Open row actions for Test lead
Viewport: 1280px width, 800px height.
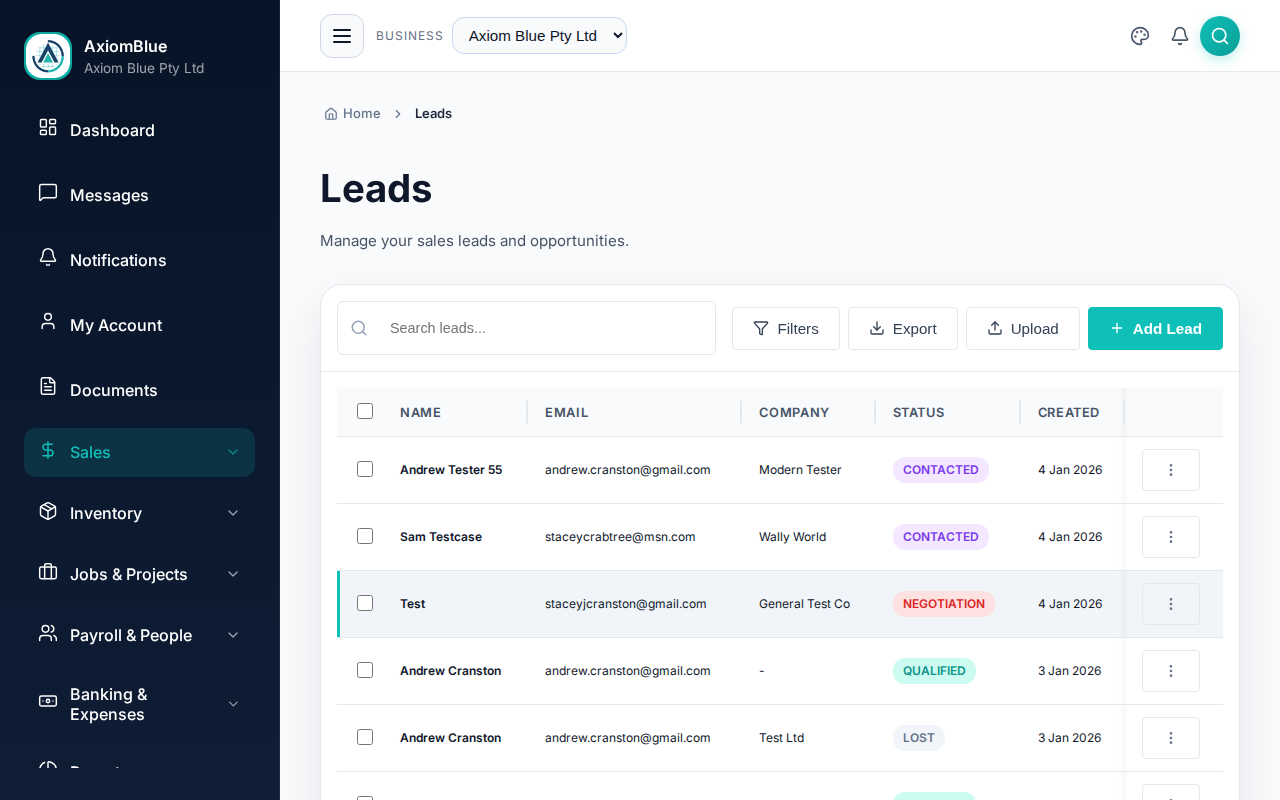[1171, 604]
